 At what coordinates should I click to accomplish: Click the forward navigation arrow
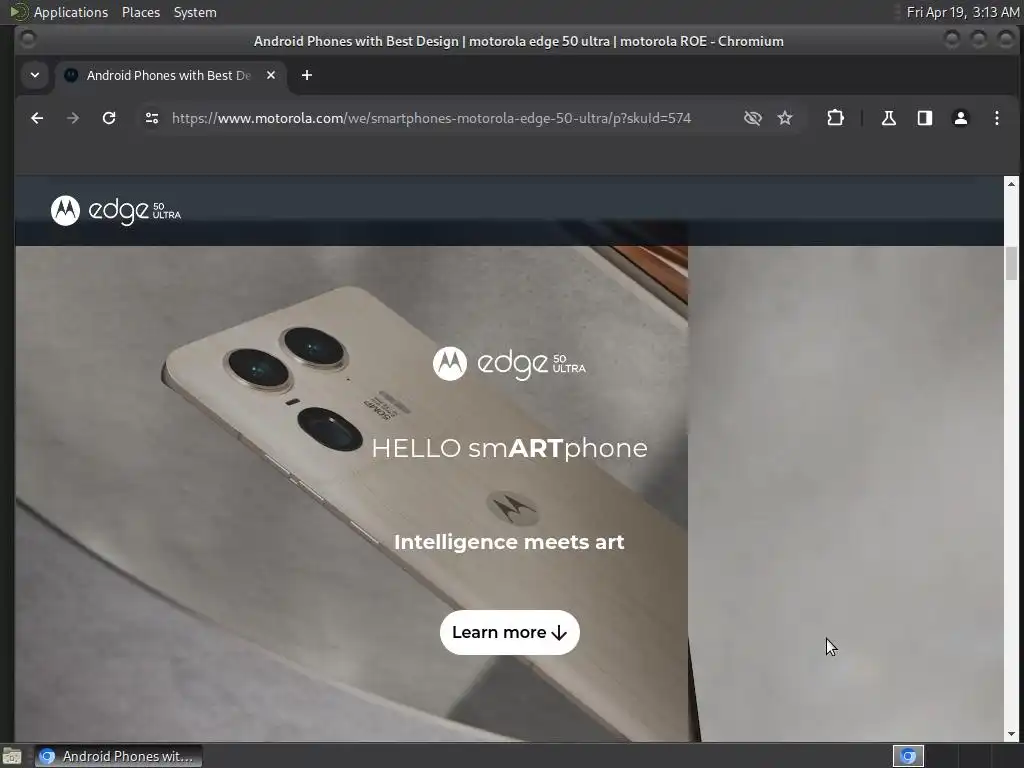[73, 118]
